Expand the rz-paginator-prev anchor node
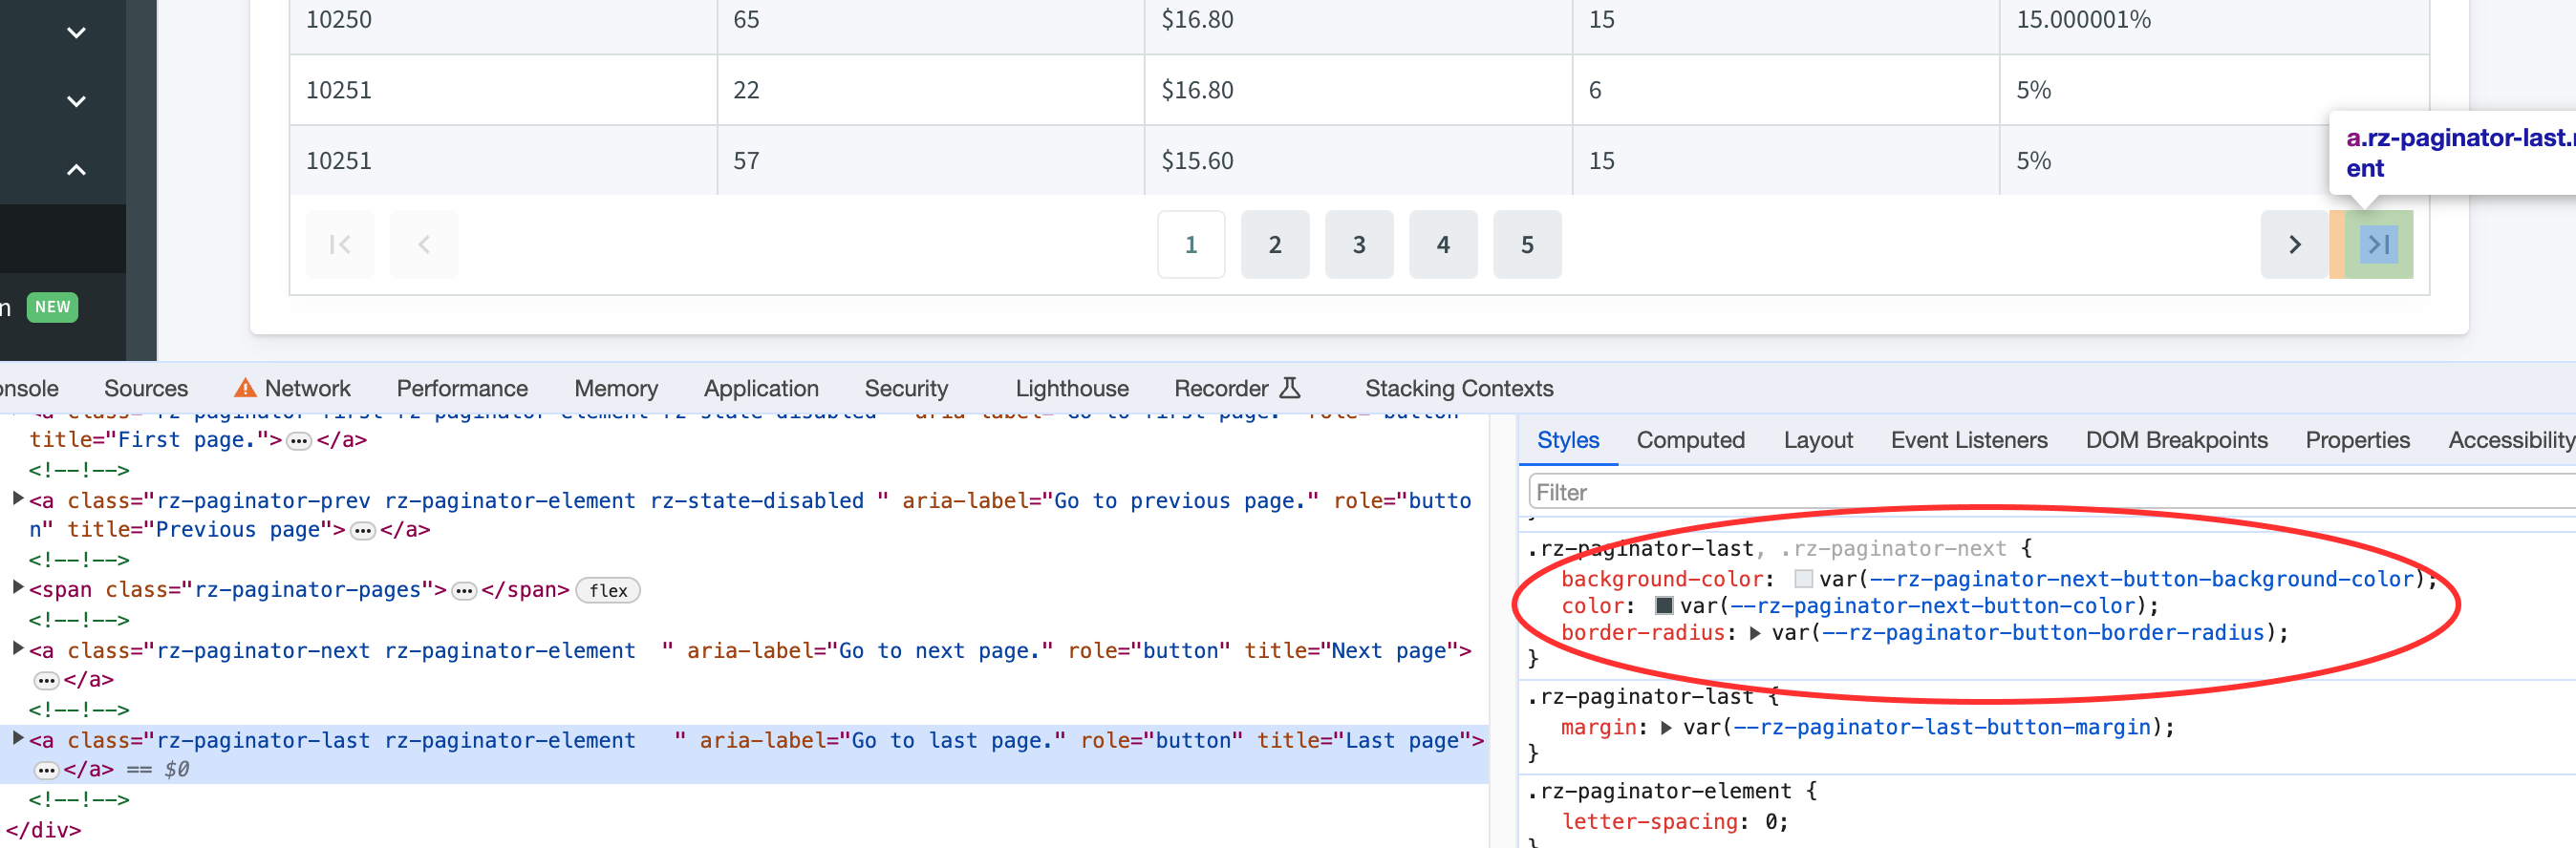The width and height of the screenshot is (2576, 848). point(17,498)
